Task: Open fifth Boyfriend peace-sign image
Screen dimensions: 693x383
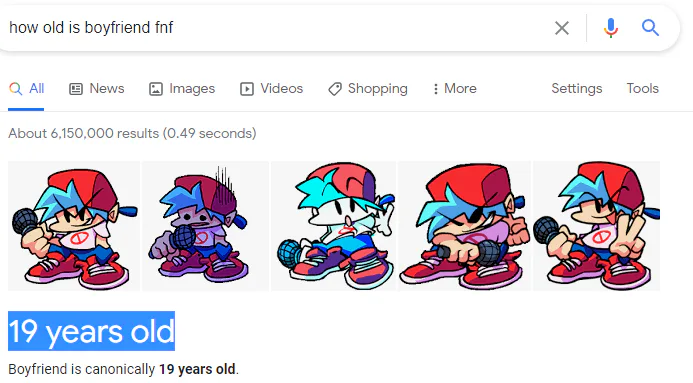Action: click(x=596, y=226)
